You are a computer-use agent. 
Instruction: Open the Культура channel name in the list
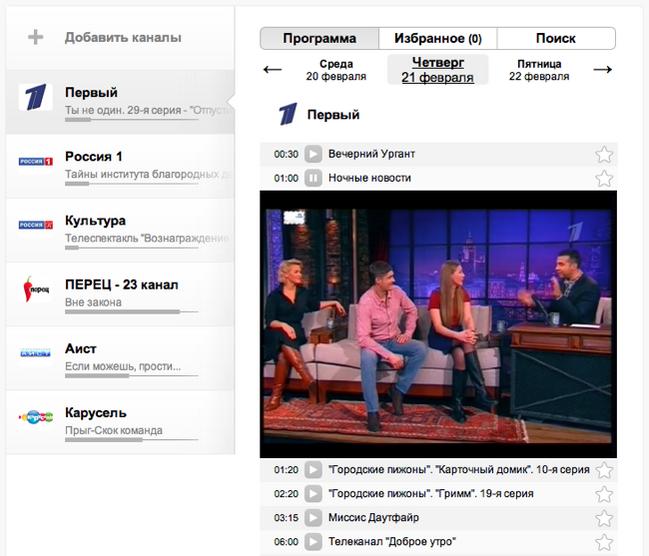point(95,221)
